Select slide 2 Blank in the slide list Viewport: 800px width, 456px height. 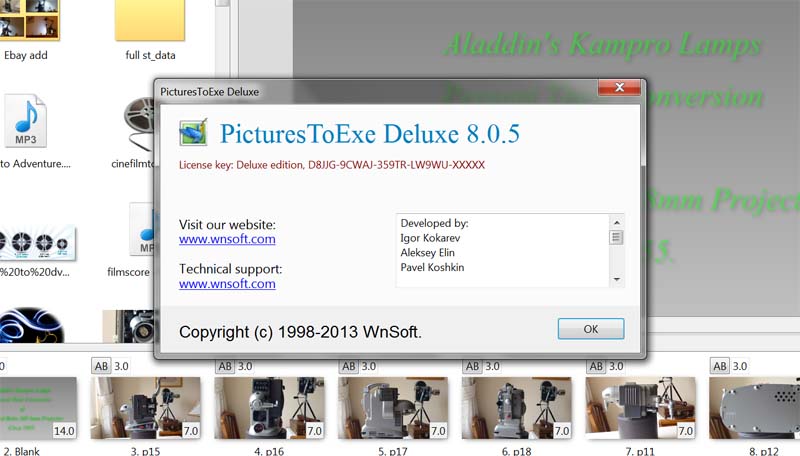[x=38, y=408]
